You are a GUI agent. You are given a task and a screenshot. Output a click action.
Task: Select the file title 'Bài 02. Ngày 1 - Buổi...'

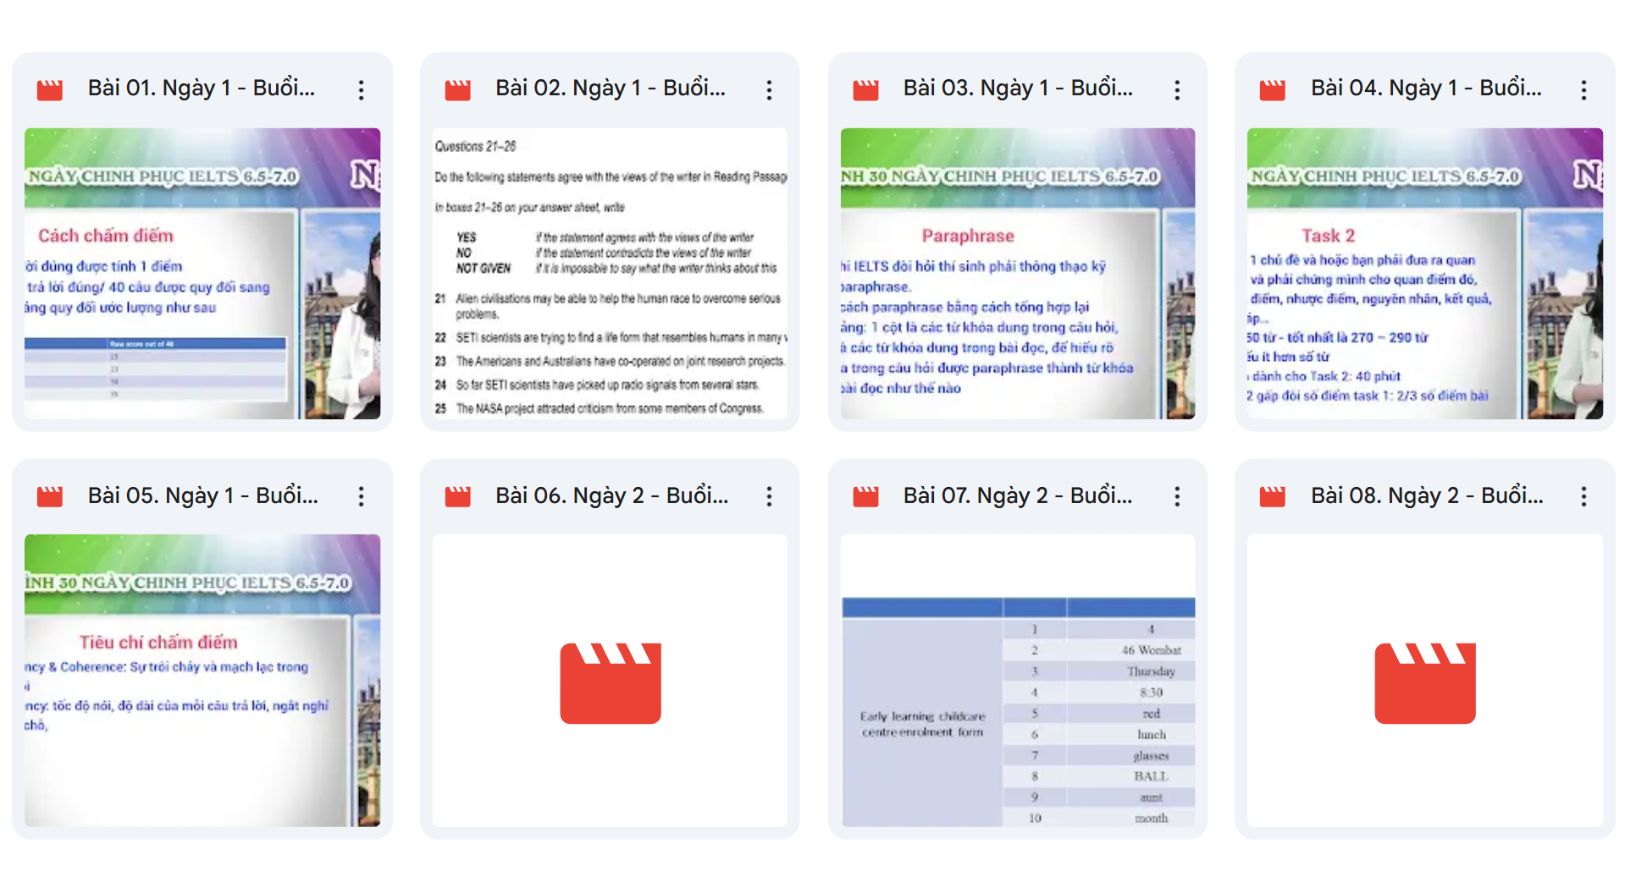click(x=610, y=88)
